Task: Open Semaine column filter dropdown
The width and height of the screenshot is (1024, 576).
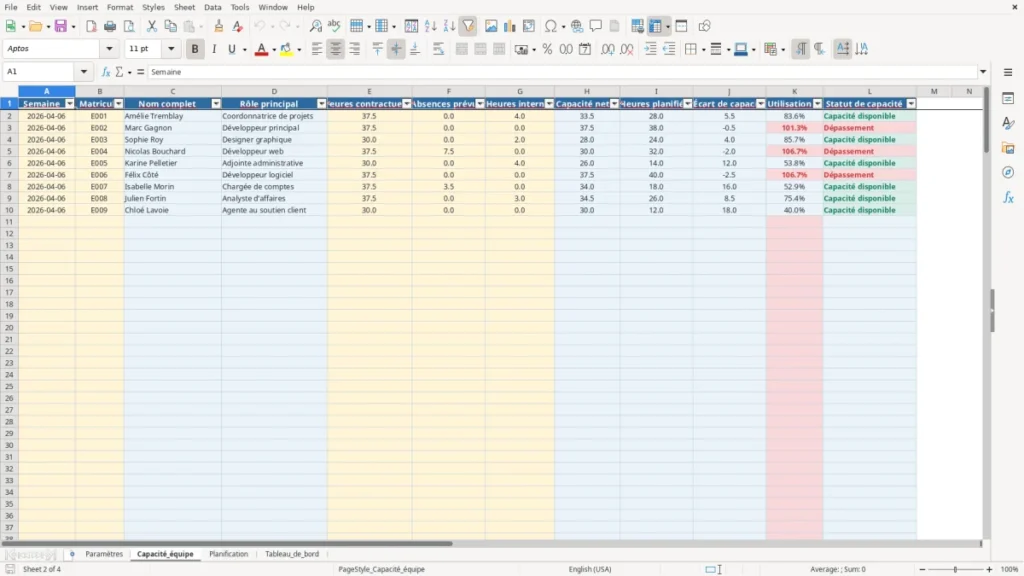Action: [x=70, y=104]
